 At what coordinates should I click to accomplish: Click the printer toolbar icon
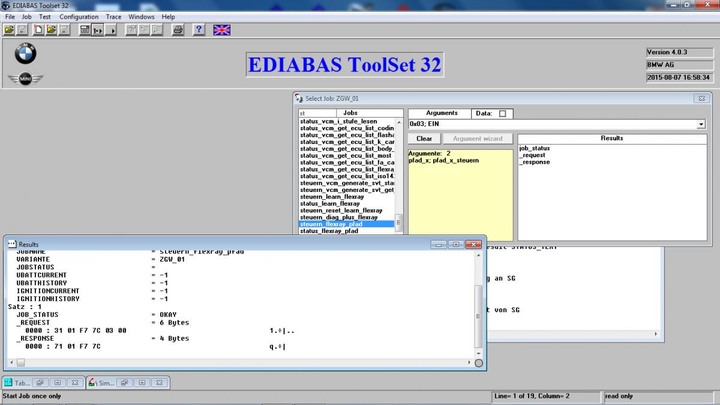178,30
